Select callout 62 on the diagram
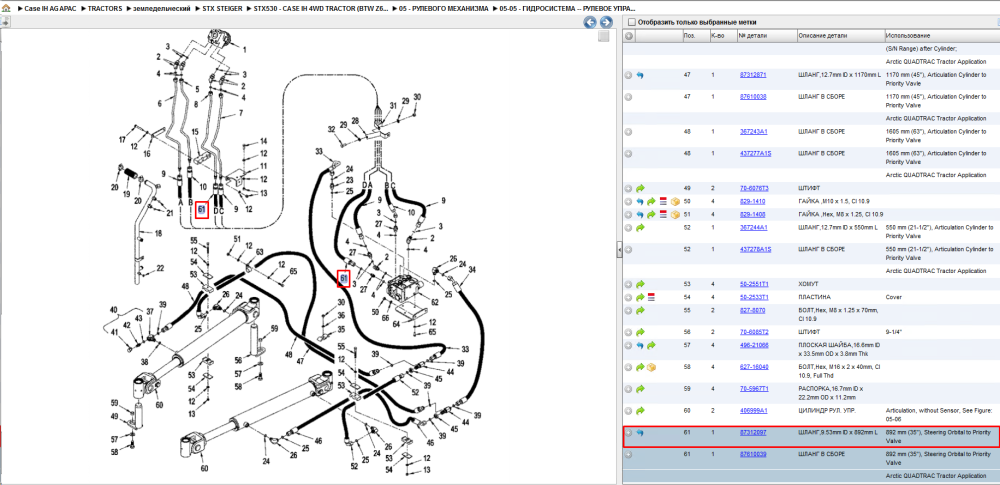The height and width of the screenshot is (485, 1000). pyautogui.click(x=435, y=302)
